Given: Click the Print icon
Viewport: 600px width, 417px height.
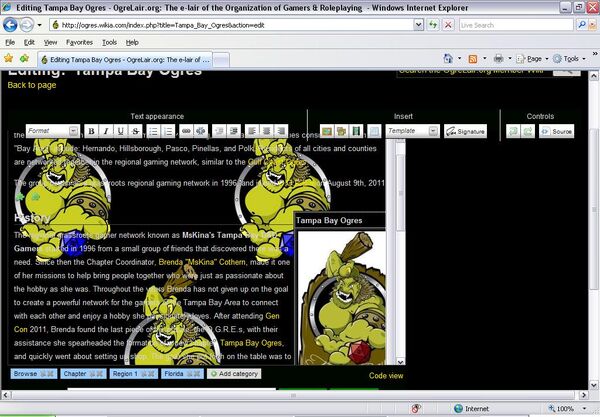Looking at the screenshot, I should click(498, 59).
